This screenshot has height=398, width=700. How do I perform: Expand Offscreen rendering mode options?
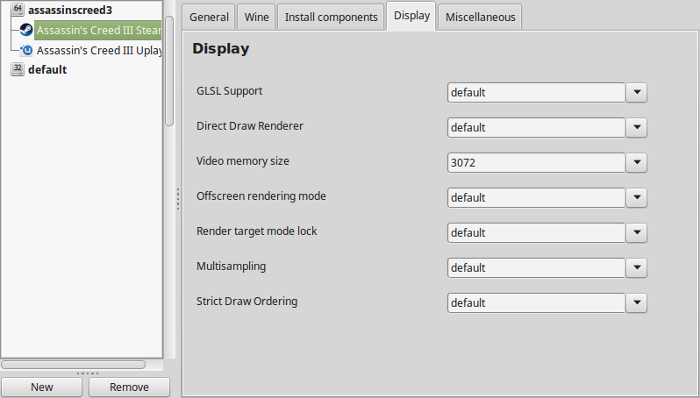tap(637, 198)
